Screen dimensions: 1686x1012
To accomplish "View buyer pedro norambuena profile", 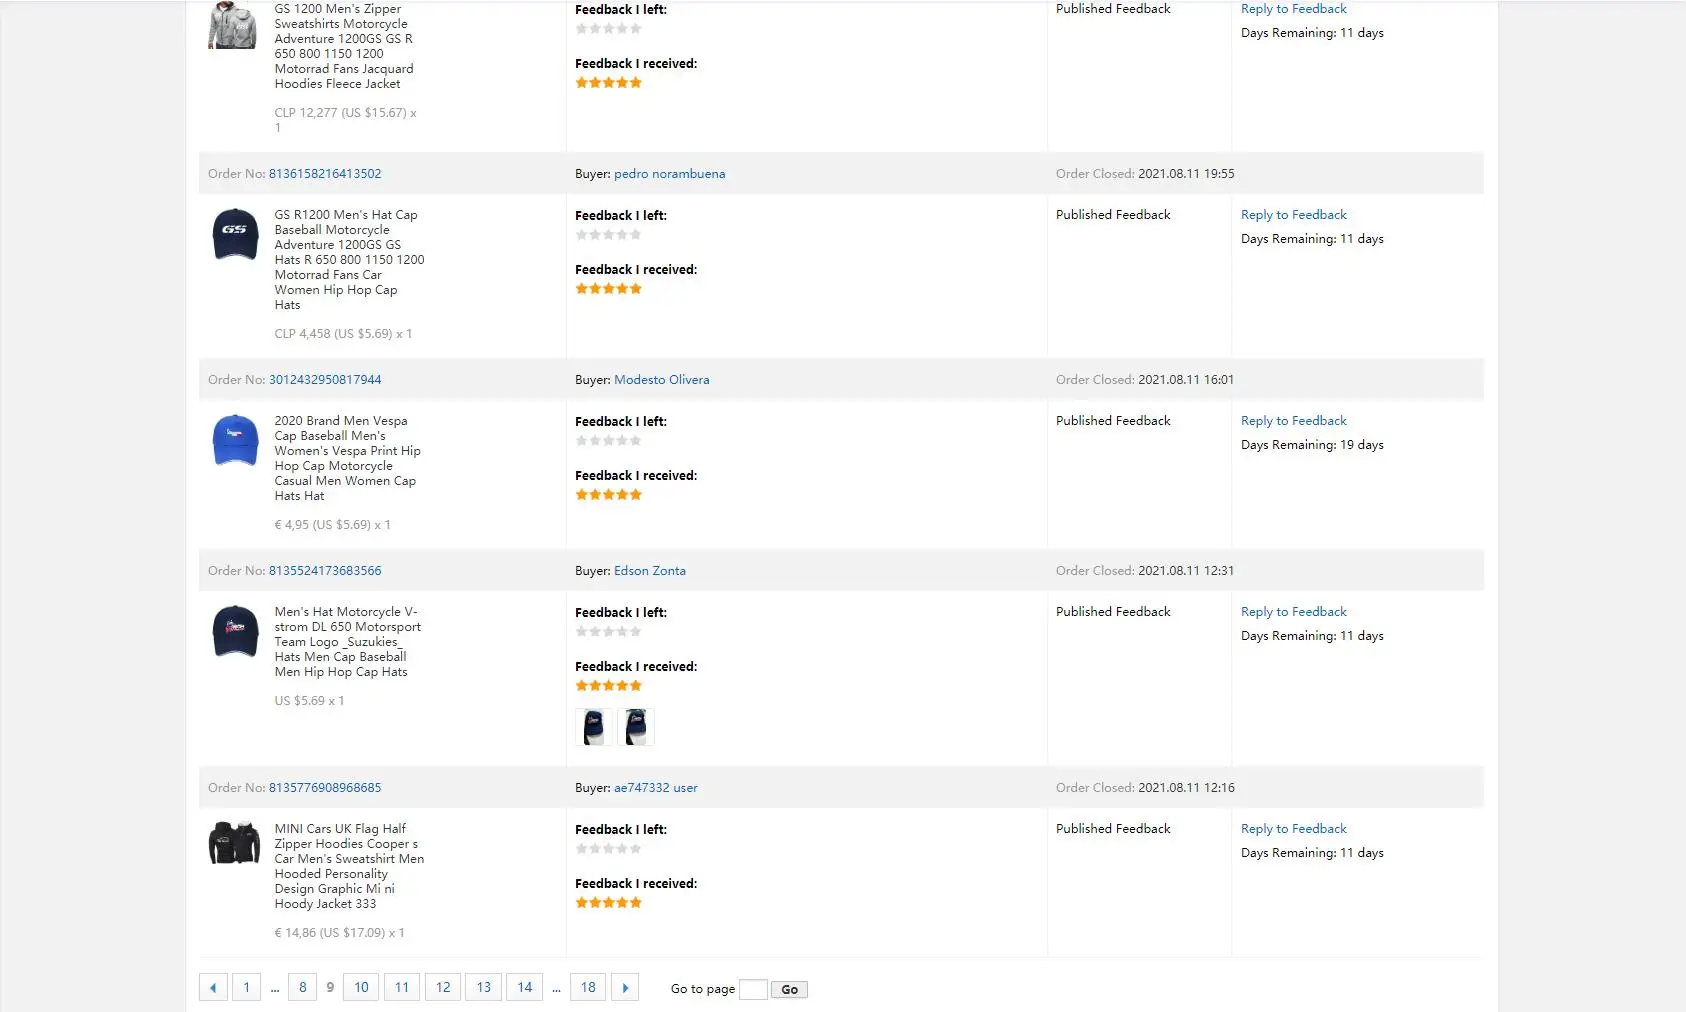I will 669,174.
